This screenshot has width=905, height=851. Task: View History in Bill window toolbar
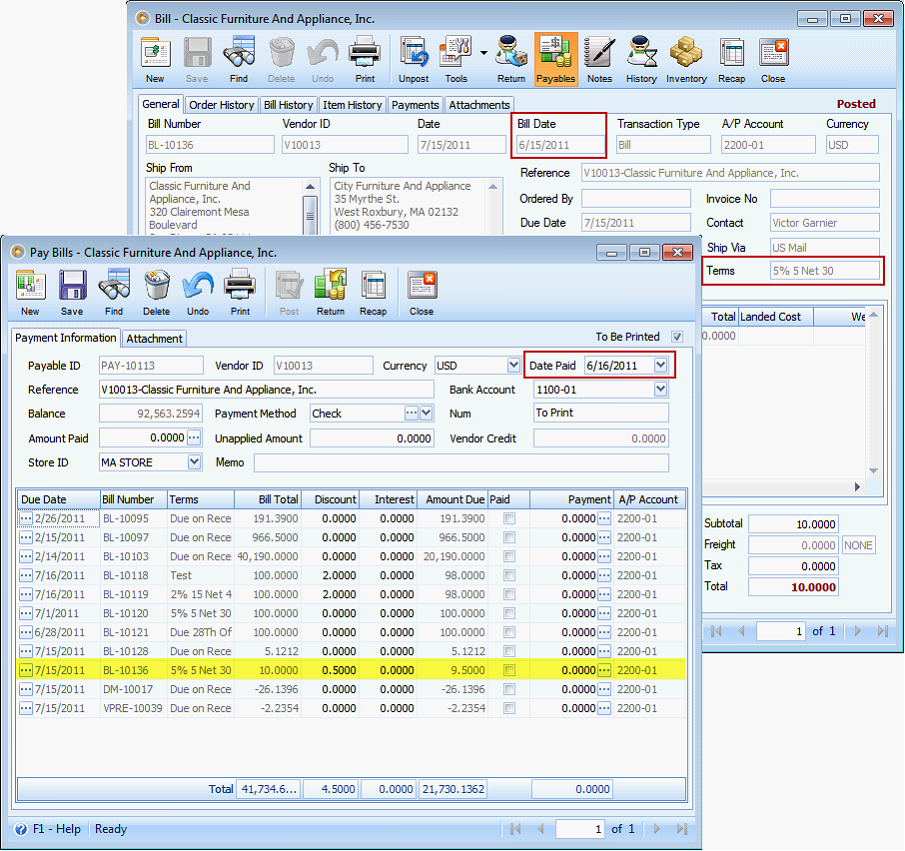point(641,60)
